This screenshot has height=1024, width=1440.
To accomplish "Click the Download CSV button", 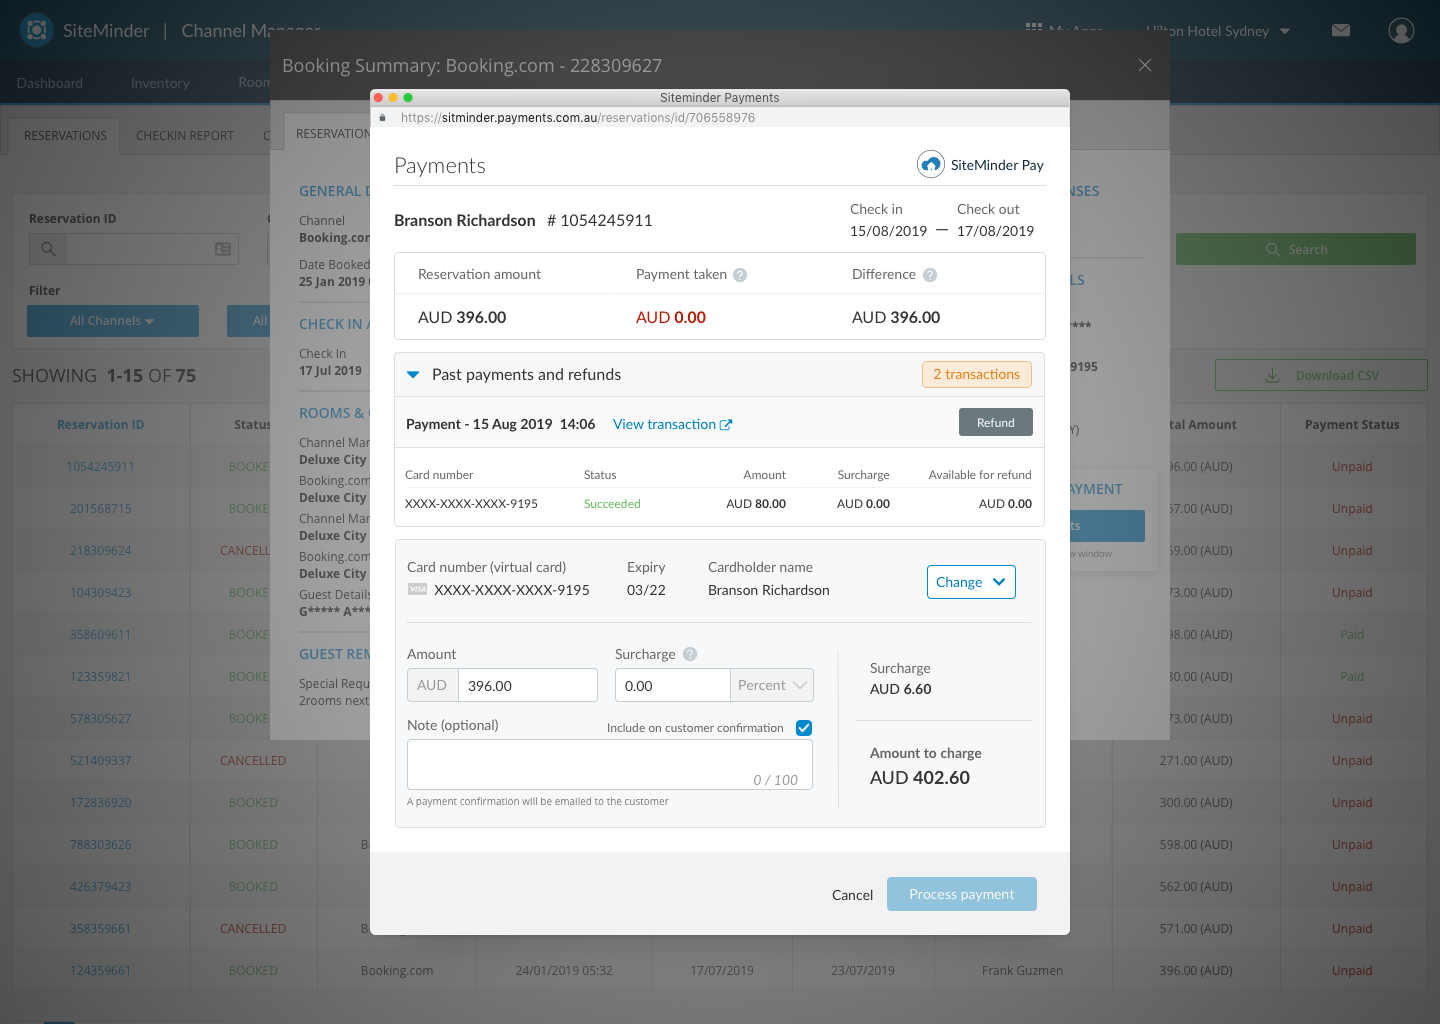I will click(1321, 375).
